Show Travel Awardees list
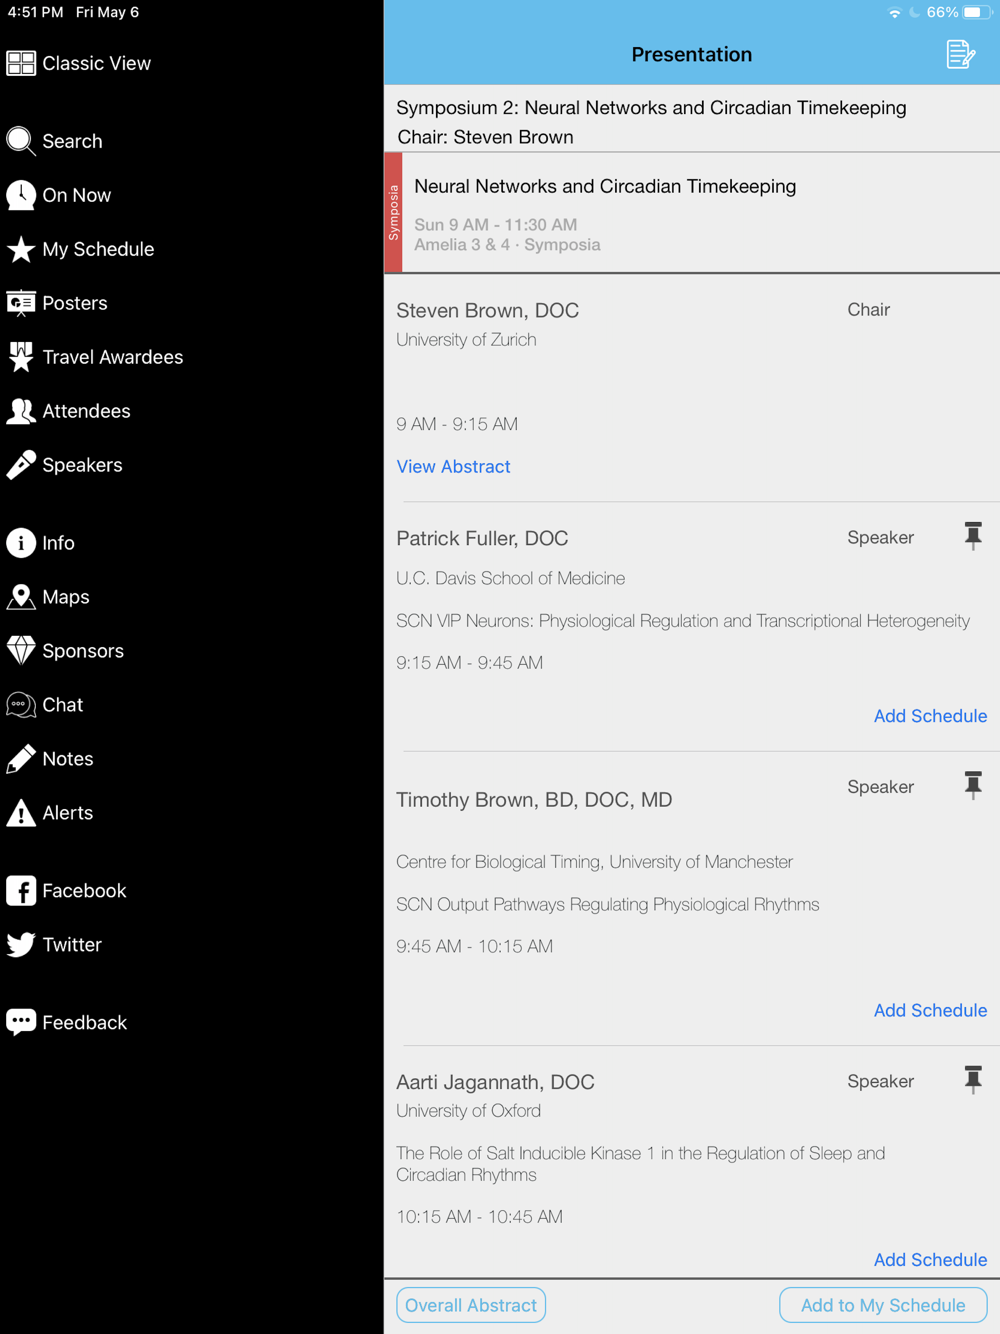 point(95,357)
